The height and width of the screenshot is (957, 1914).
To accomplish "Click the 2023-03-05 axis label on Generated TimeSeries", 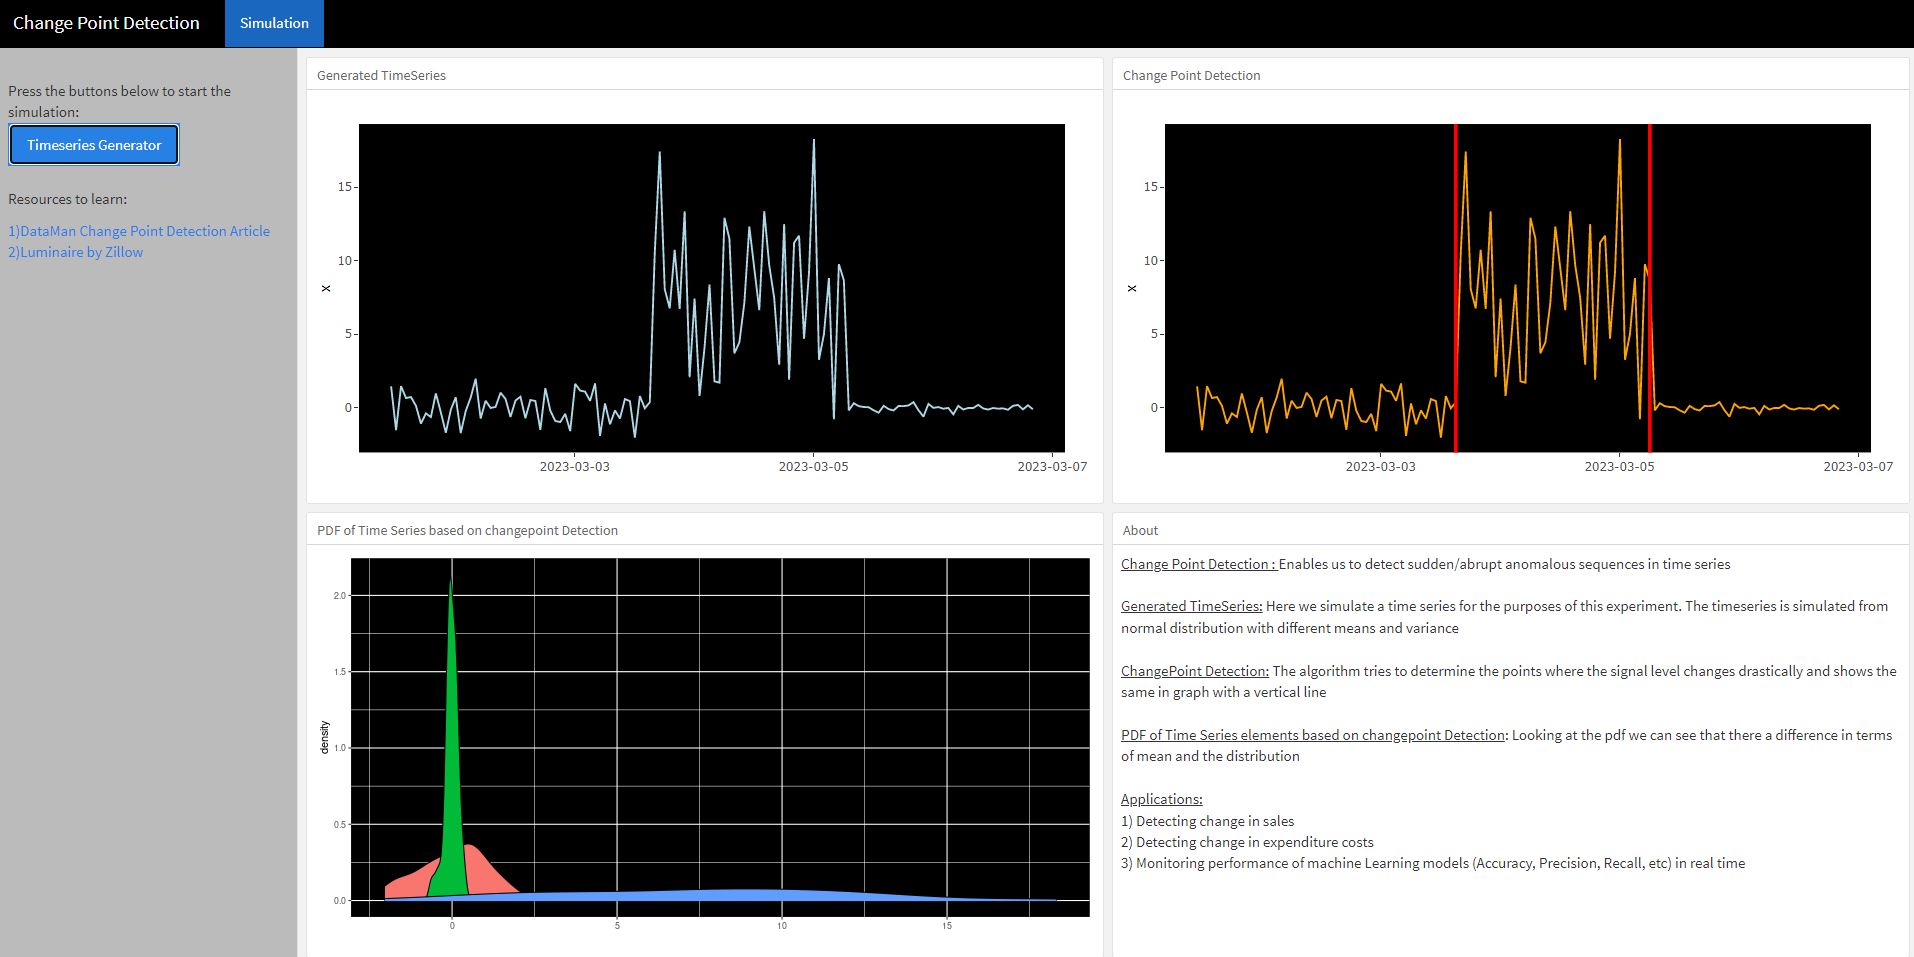I will [814, 466].
